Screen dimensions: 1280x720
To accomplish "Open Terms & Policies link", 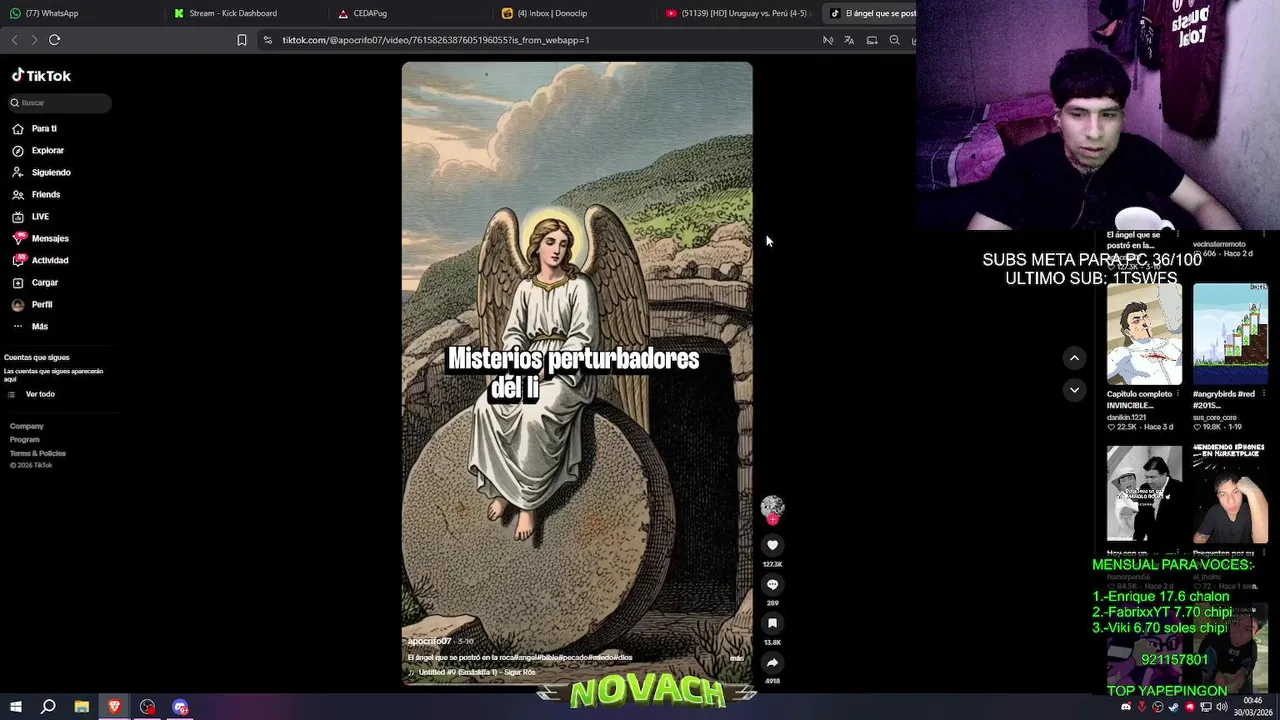I will tap(38, 453).
